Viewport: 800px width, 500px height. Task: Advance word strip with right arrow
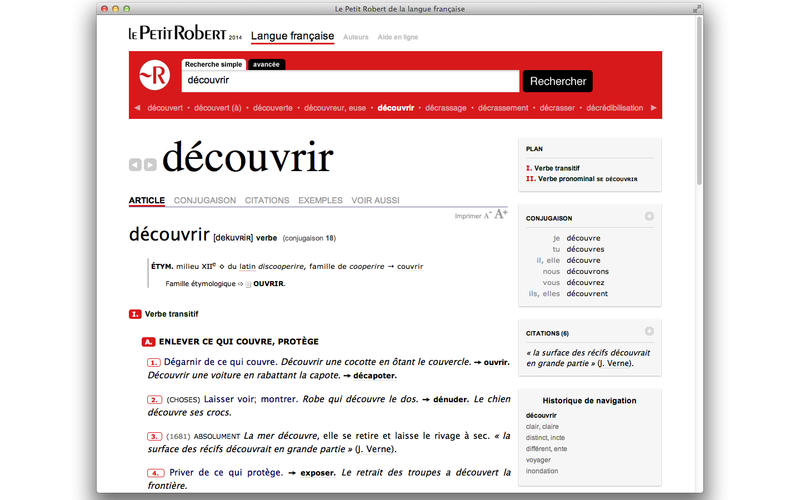(x=653, y=108)
